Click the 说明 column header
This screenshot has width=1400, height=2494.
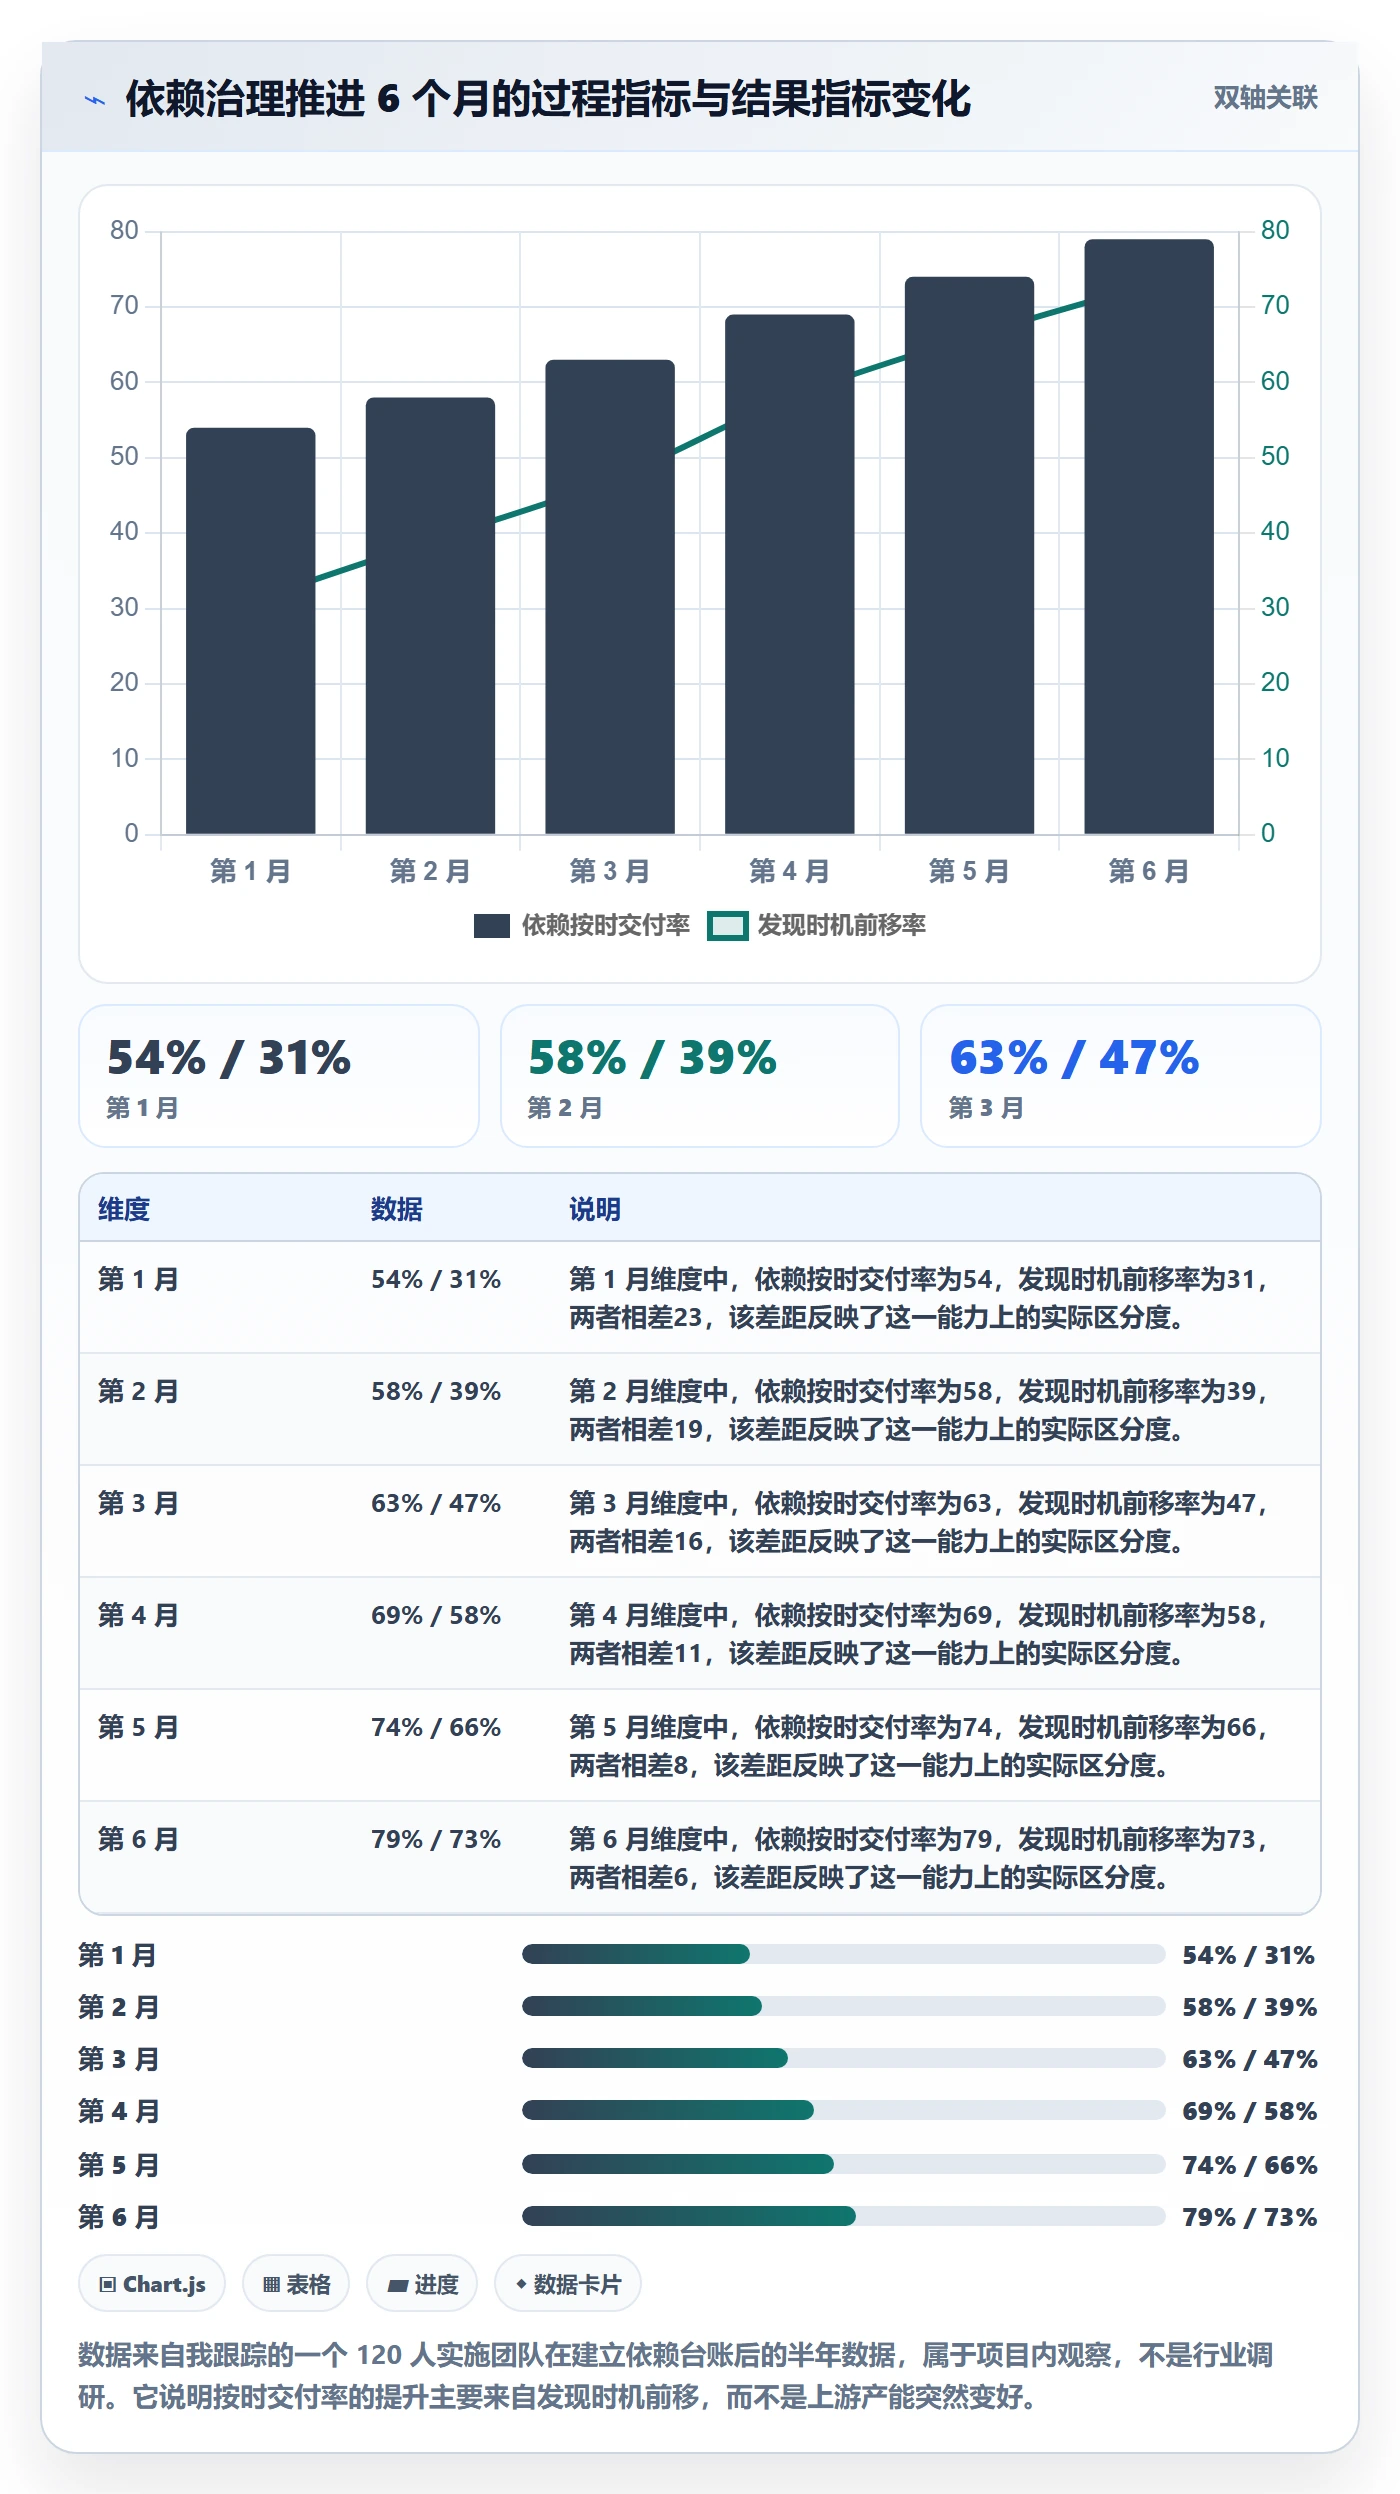coord(595,1209)
